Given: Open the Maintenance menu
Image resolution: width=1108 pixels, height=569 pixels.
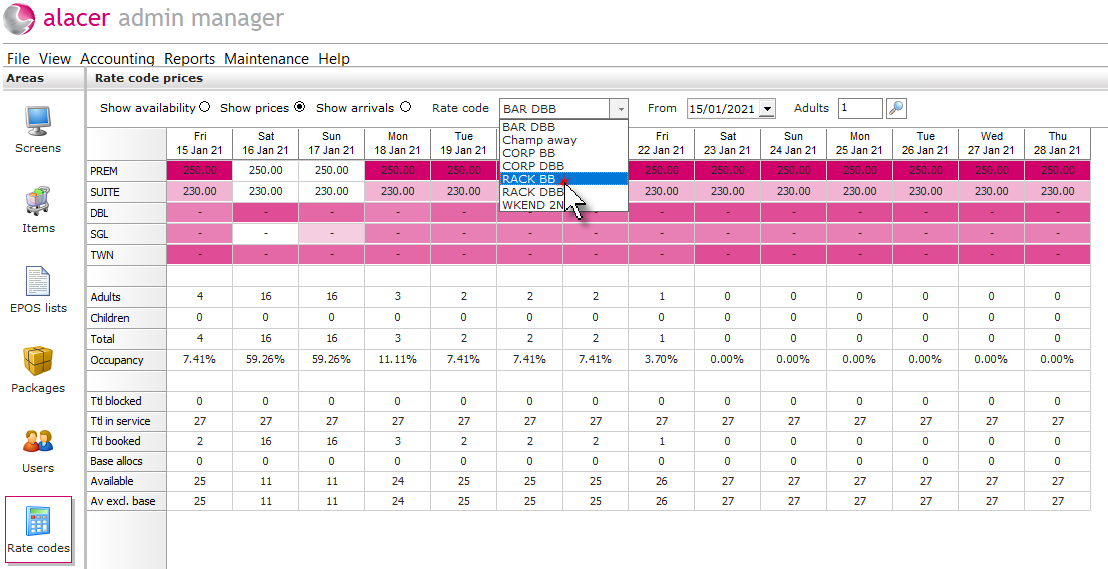Looking at the screenshot, I should tap(266, 59).
